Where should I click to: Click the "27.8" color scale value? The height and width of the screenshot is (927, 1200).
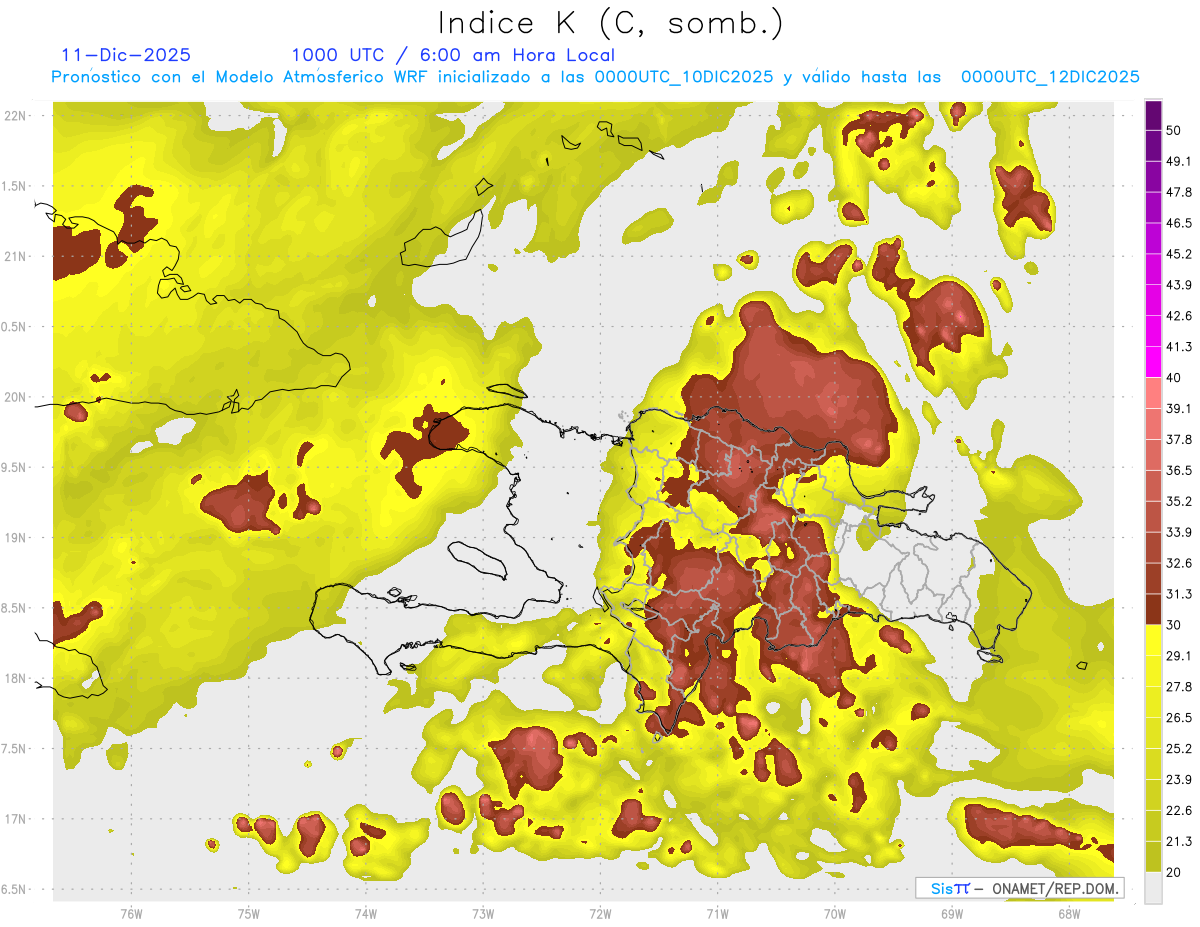tap(1179, 687)
